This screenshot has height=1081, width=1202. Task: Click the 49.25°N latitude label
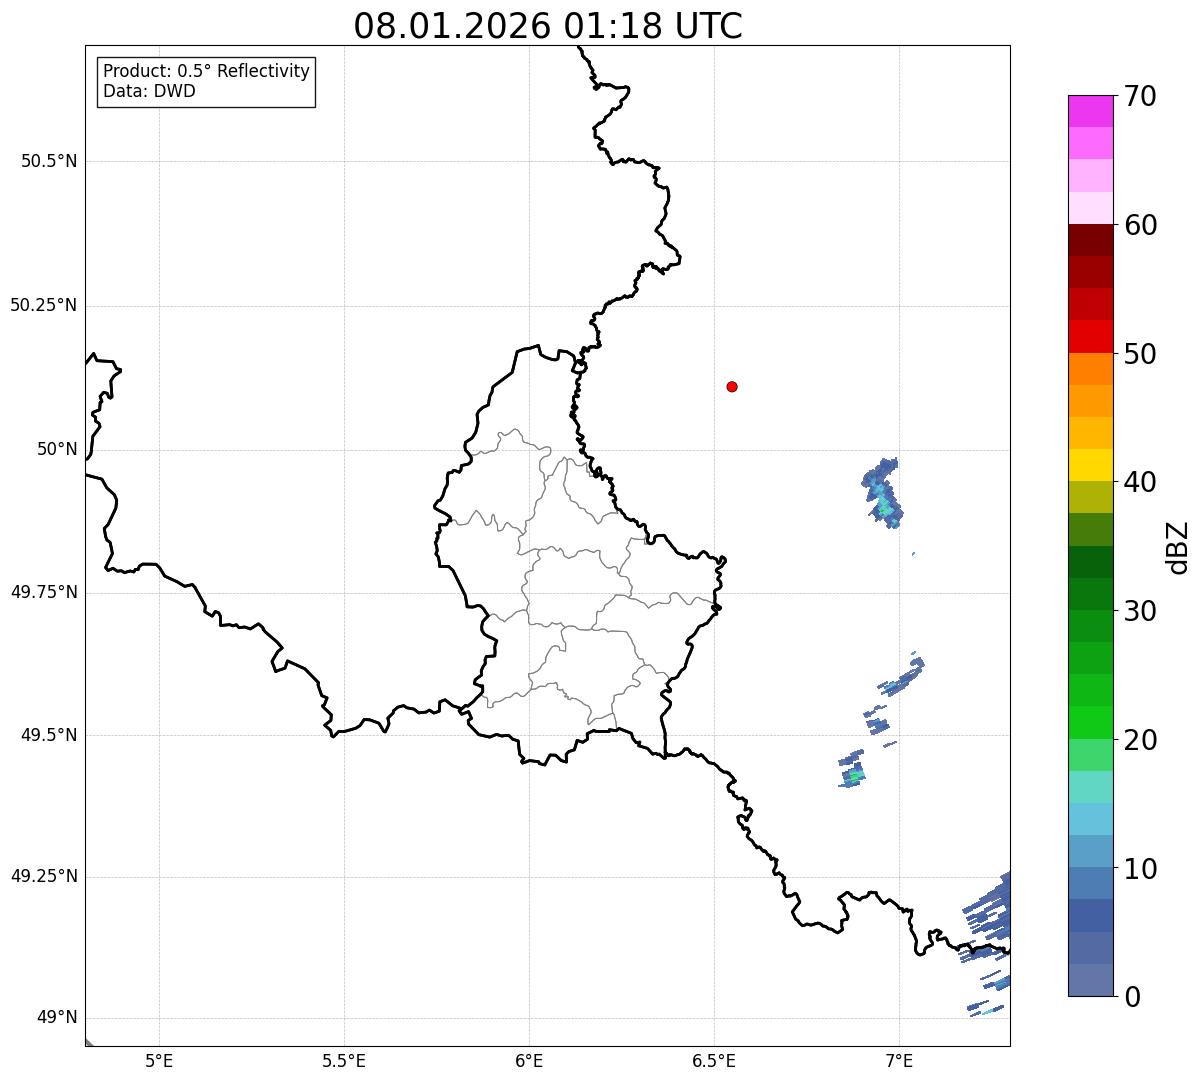[x=44, y=876]
